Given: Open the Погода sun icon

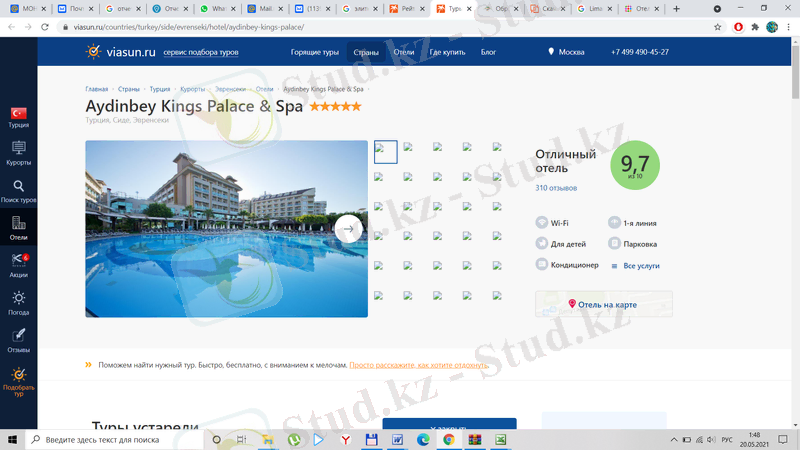Looking at the screenshot, I should (x=18, y=299).
